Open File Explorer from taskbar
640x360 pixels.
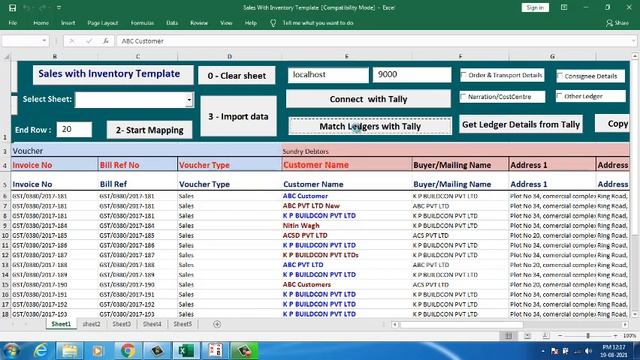69,351
